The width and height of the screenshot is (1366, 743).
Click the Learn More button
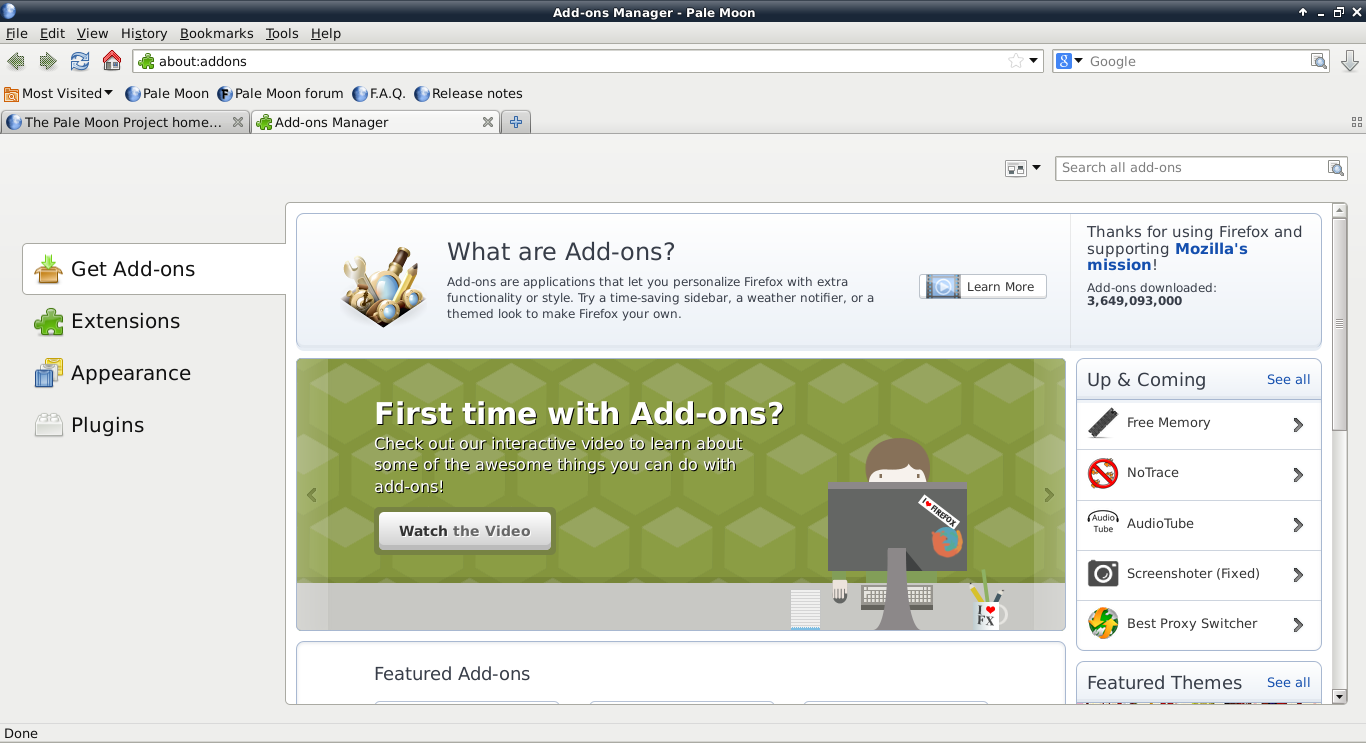983,287
